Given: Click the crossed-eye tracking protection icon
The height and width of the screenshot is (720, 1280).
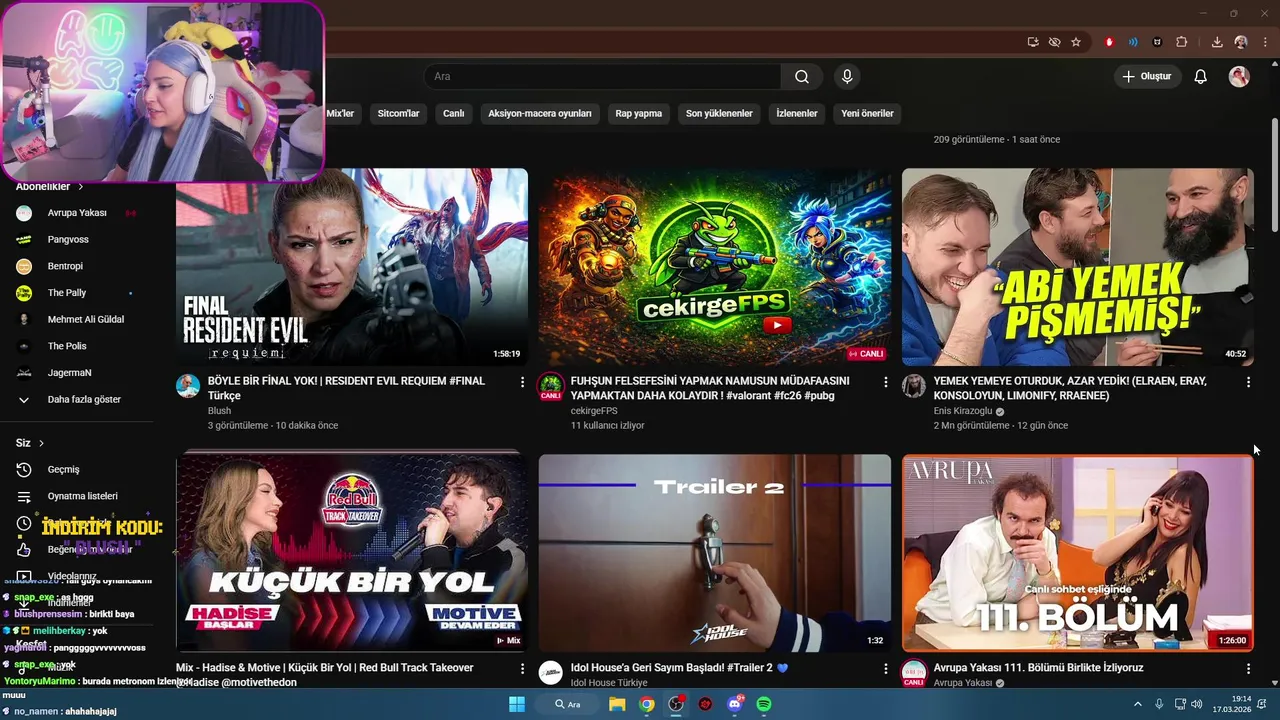Looking at the screenshot, I should coord(1054,42).
